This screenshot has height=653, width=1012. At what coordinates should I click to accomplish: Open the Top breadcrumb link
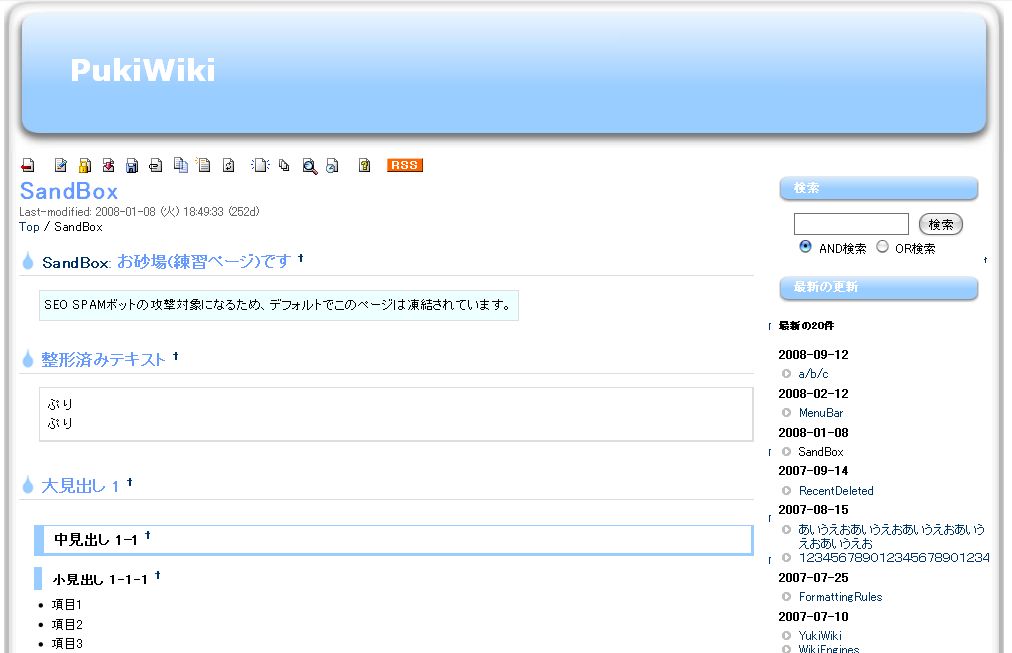[x=29, y=227]
